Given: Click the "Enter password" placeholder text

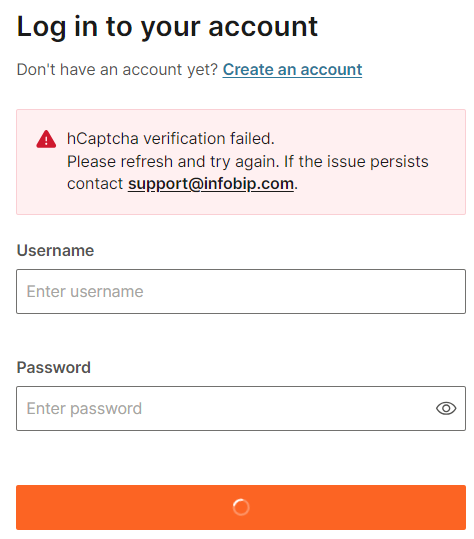Looking at the screenshot, I should point(84,409).
